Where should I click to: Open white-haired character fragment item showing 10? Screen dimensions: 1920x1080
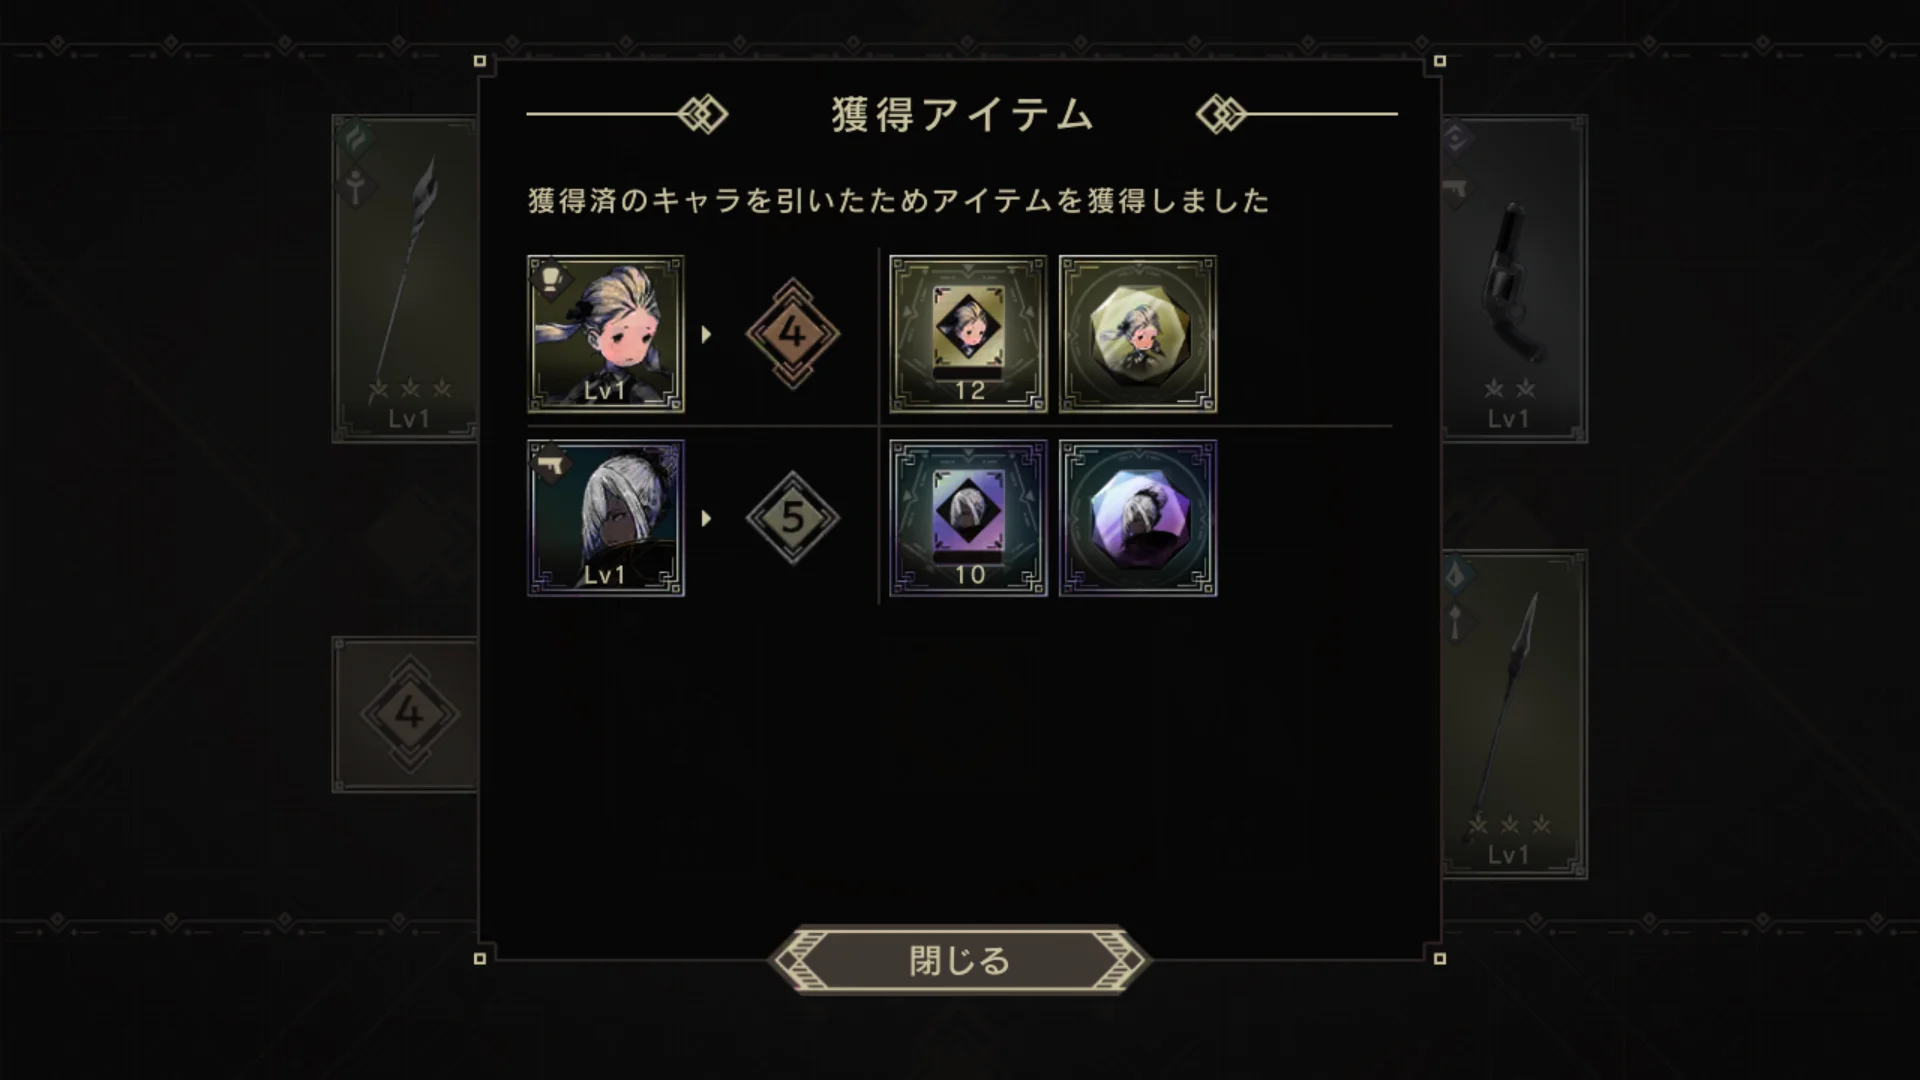pyautogui.click(x=968, y=518)
